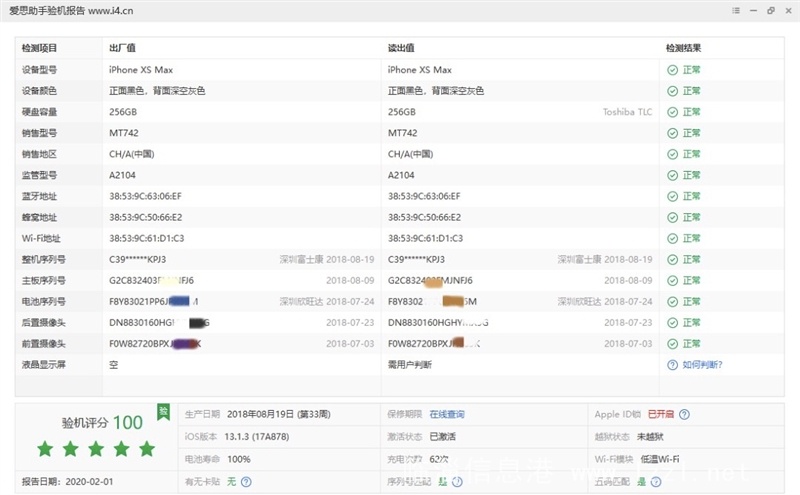Select the 报告日期: 2020-02-01 text
Image resolution: width=800 pixels, height=495 pixels.
[x=67, y=482]
